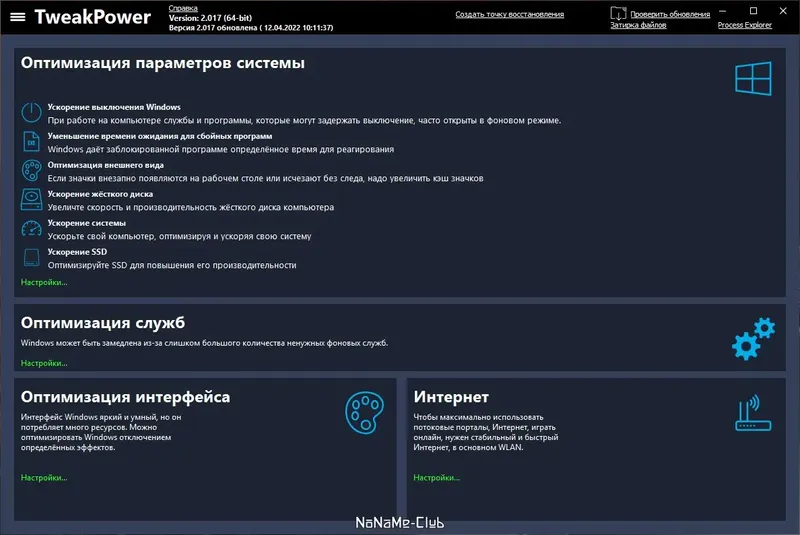The height and width of the screenshot is (535, 800).
Task: Click the update check icon in title bar
Action: 618,13
